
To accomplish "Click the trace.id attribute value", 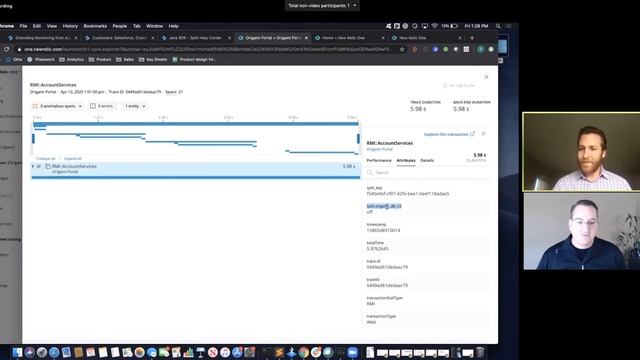I will (x=387, y=267).
